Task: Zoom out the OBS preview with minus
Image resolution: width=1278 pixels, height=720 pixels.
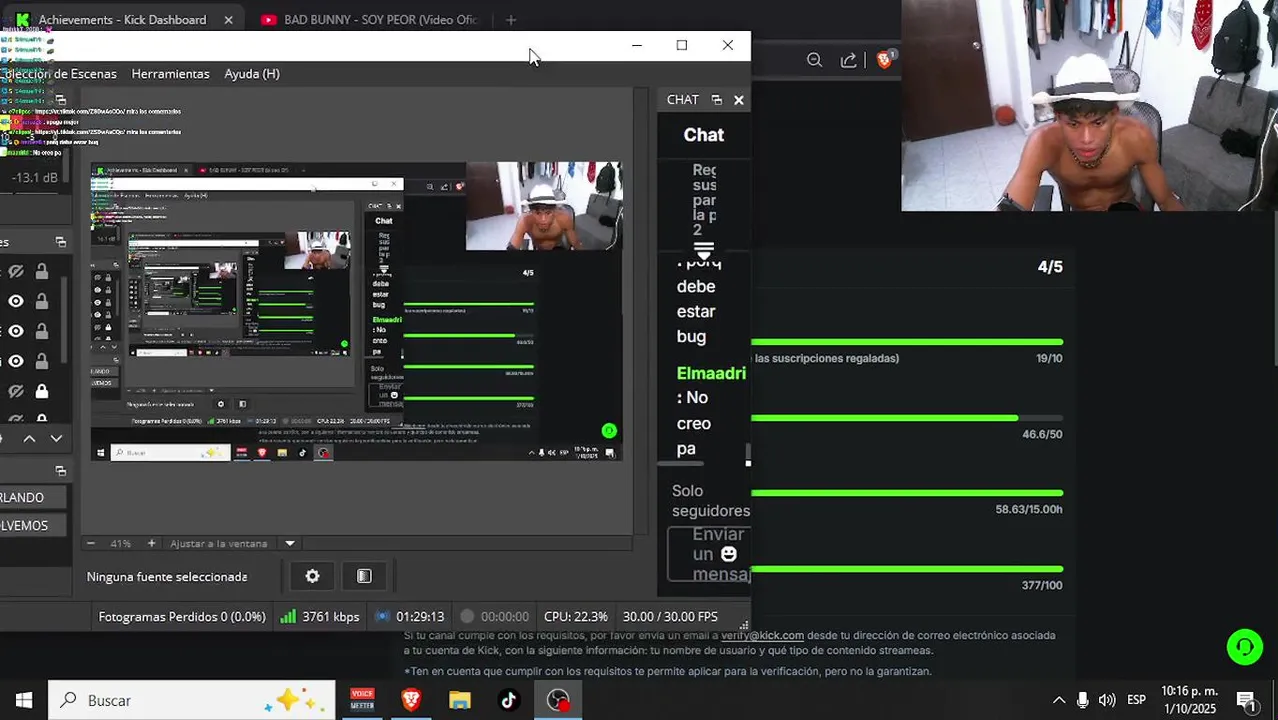Action: (91, 543)
